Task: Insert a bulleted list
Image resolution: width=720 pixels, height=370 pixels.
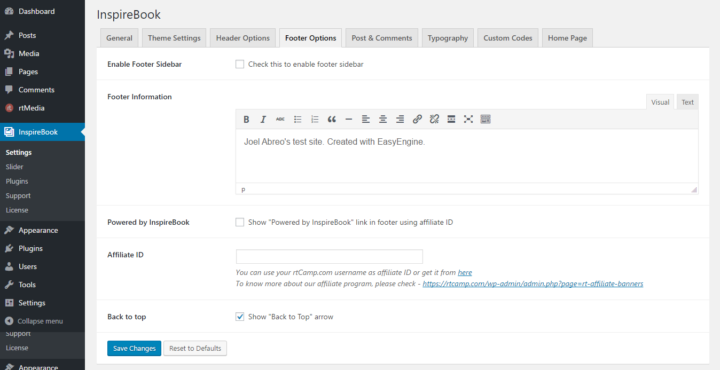Action: point(298,119)
